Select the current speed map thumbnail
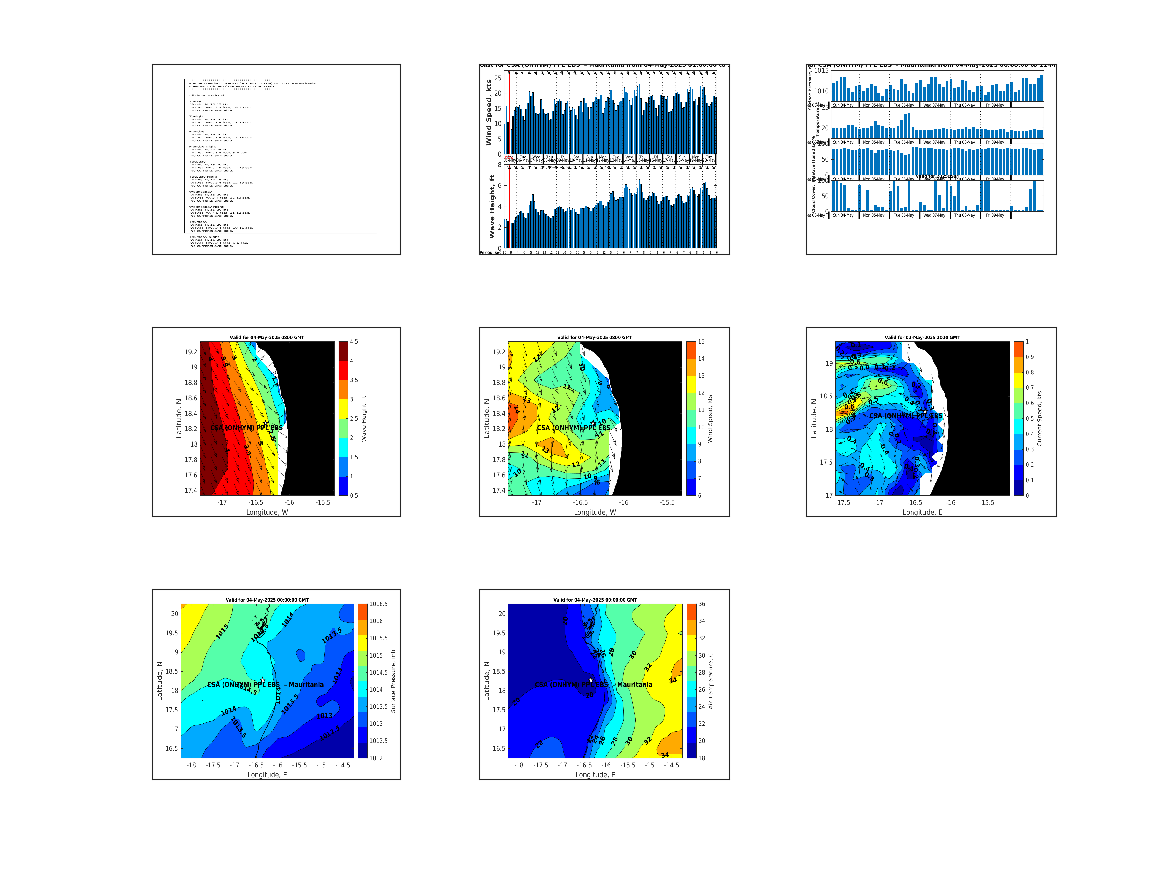Viewport: 1167px width, 875px height. point(931,422)
